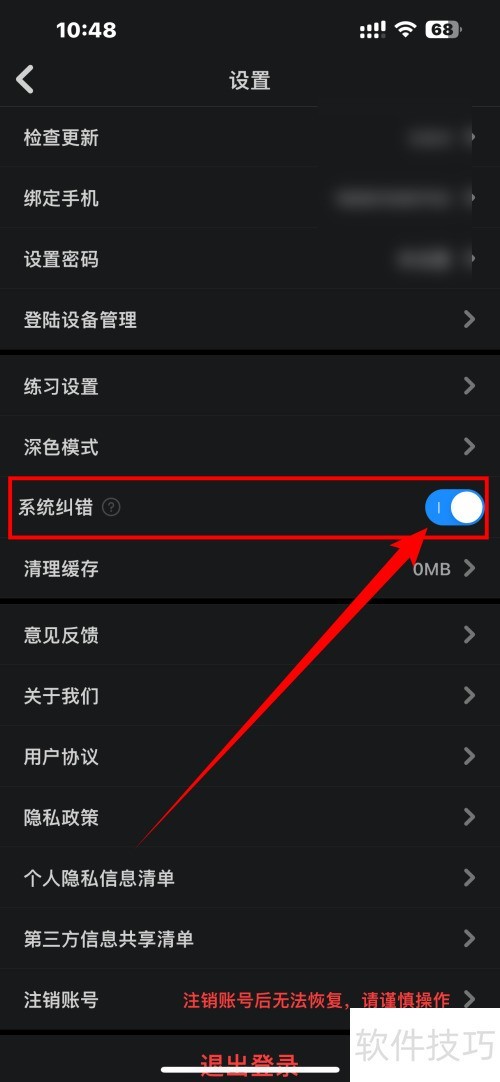View the 用户协议 link
The image size is (500, 1082).
[x=250, y=756]
